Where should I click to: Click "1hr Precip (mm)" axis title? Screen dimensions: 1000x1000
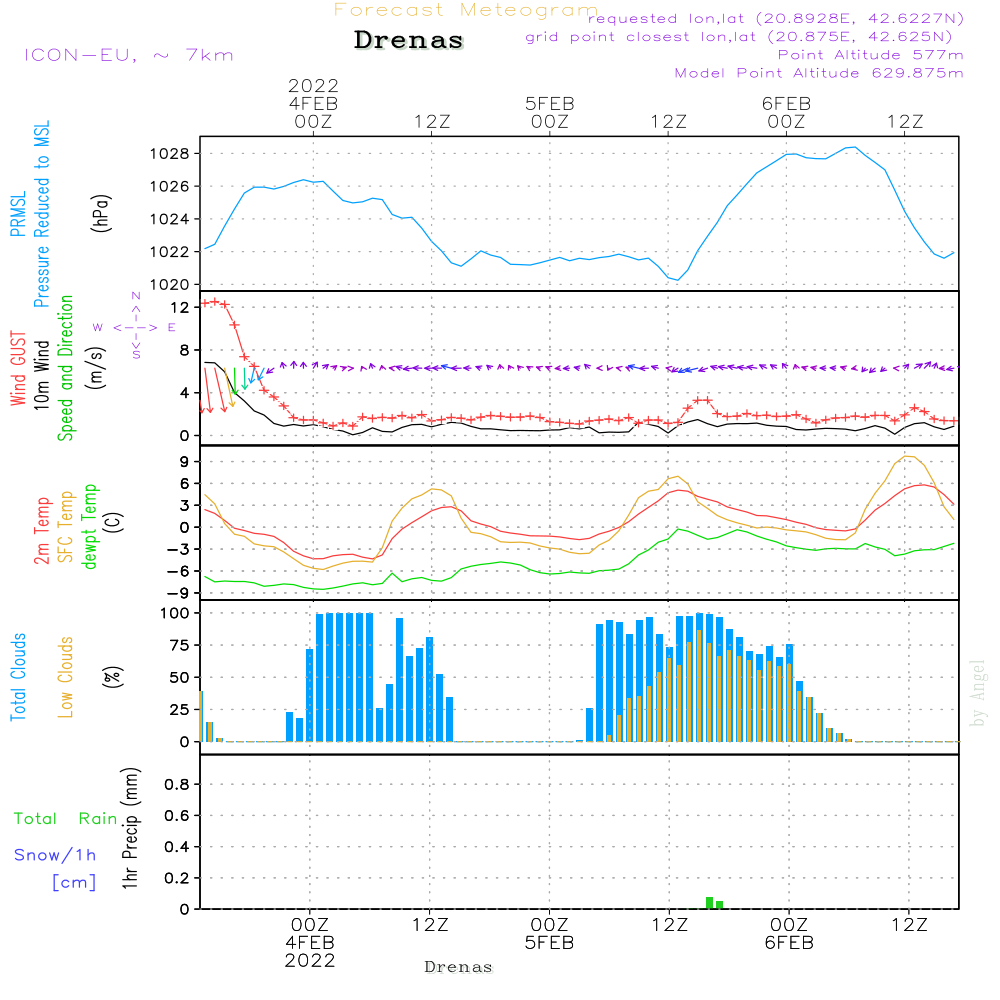130,828
